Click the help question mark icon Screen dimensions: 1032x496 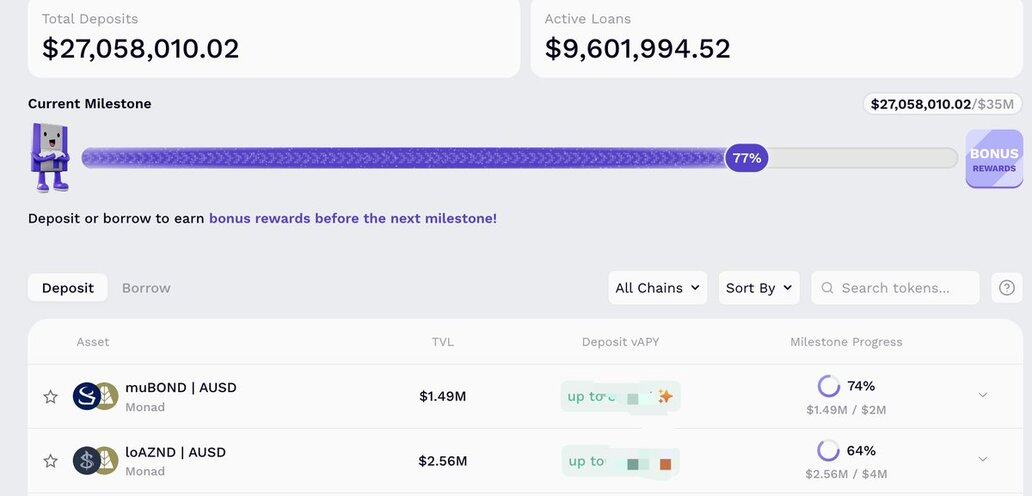(1007, 288)
